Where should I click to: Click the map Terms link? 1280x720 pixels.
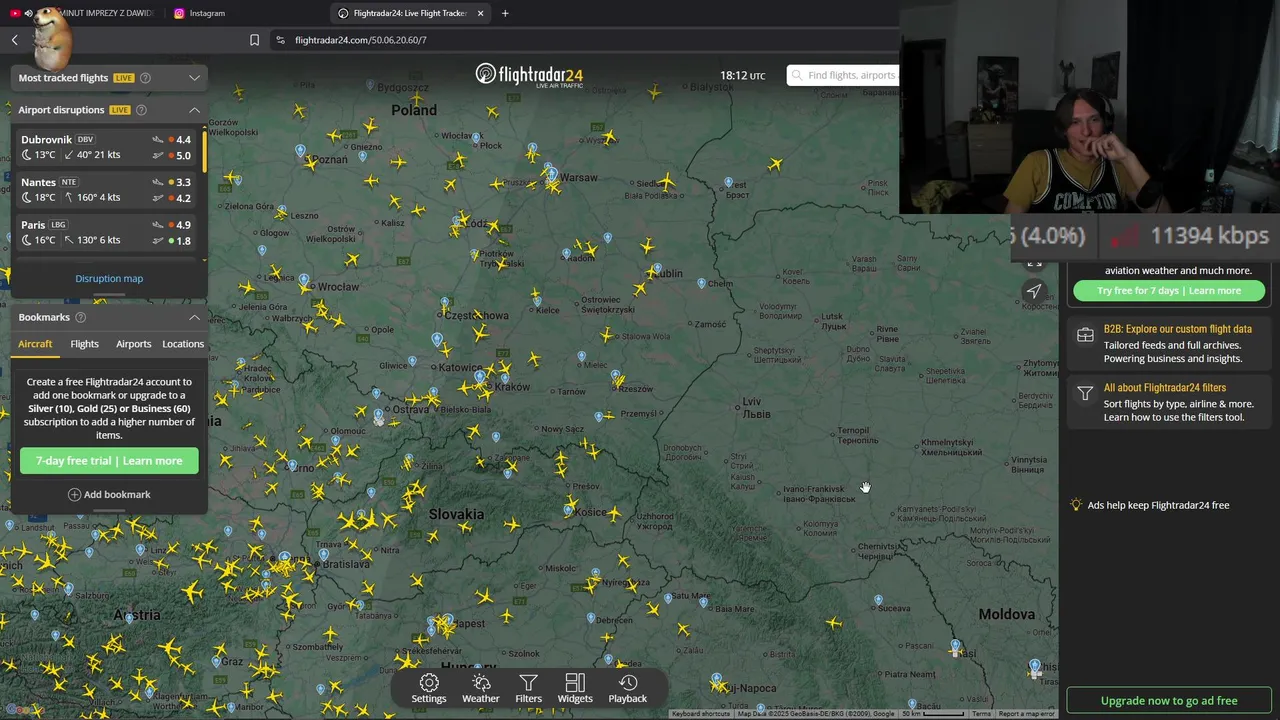[981, 714]
